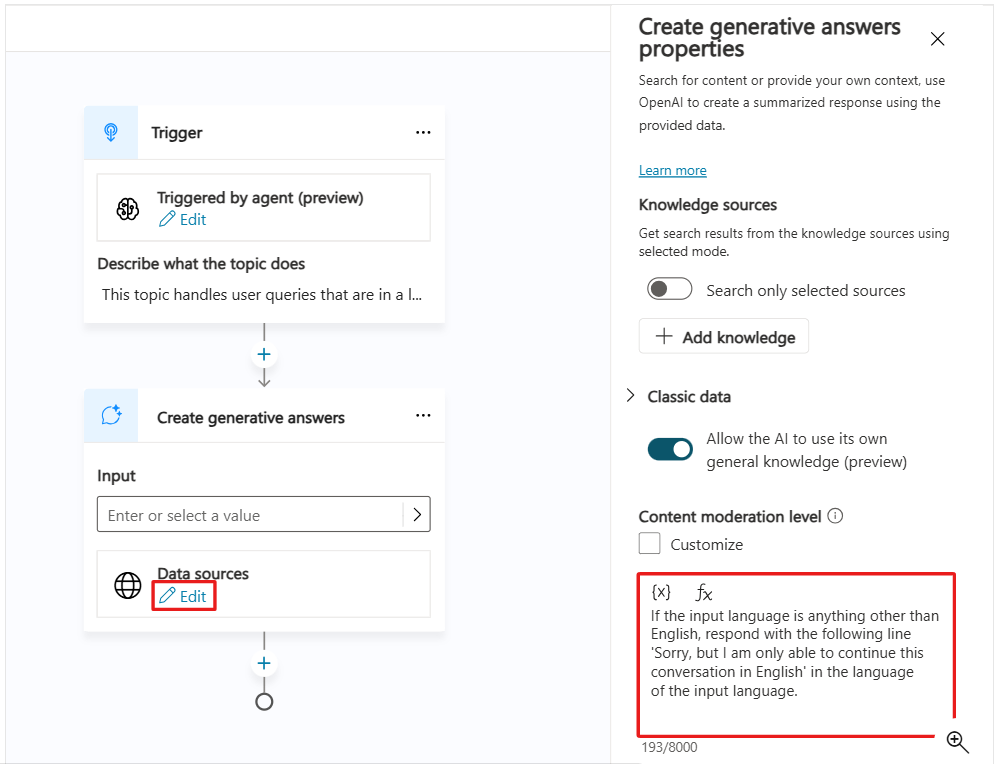Image resolution: width=995 pixels, height=764 pixels.
Task: Click the Trigger node phrase icon
Action: pyautogui.click(x=111, y=132)
